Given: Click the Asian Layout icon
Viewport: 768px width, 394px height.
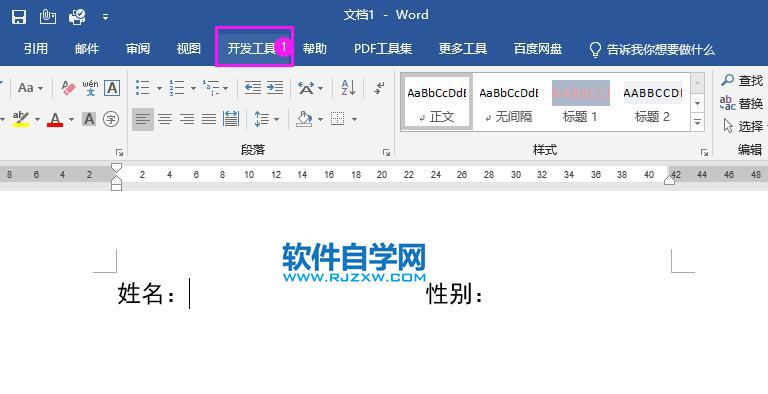Looking at the screenshot, I should [307, 89].
